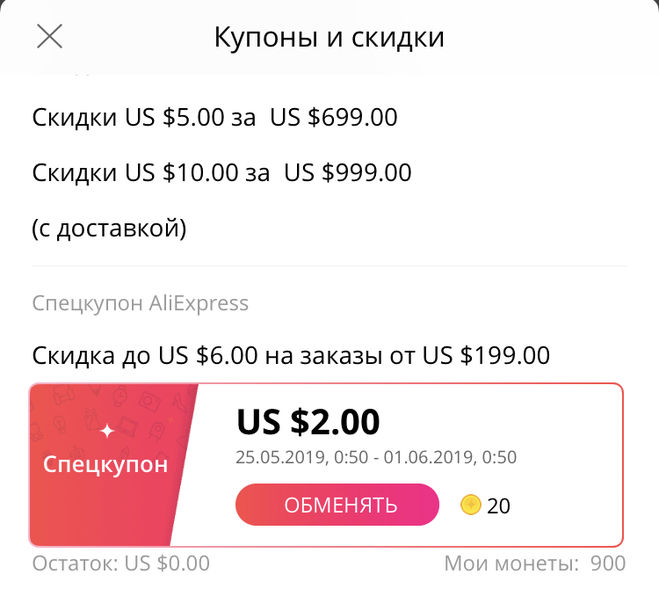Tap the 900 coins count
The height and width of the screenshot is (589, 659).
tap(608, 564)
